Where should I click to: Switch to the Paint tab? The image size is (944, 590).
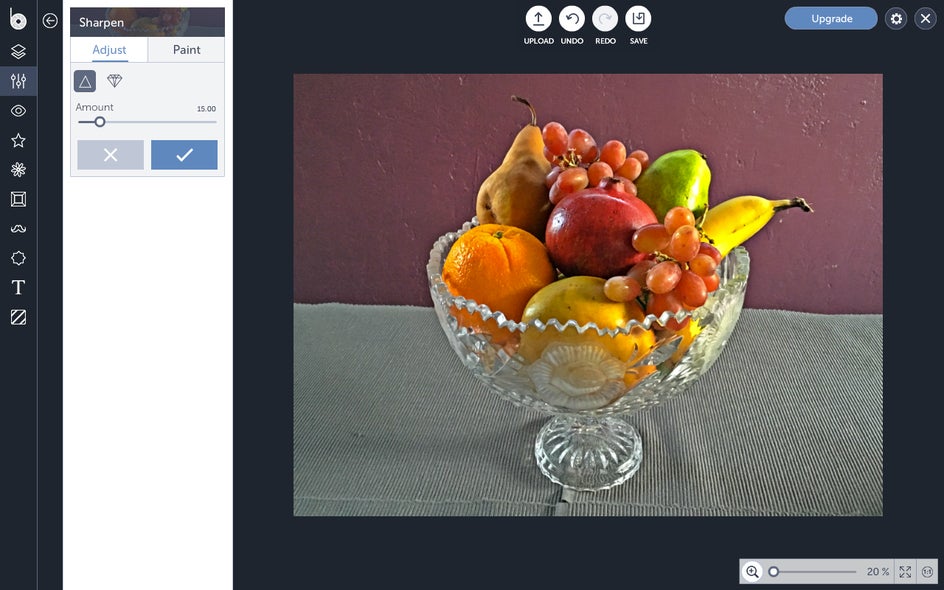click(186, 50)
